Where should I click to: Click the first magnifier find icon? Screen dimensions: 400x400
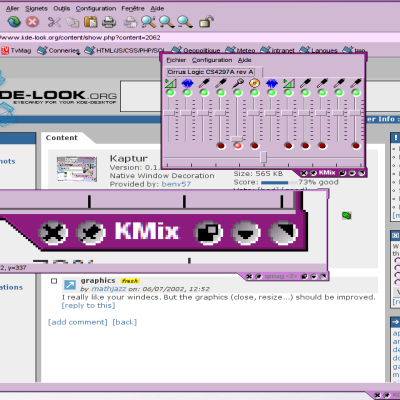(x=148, y=22)
